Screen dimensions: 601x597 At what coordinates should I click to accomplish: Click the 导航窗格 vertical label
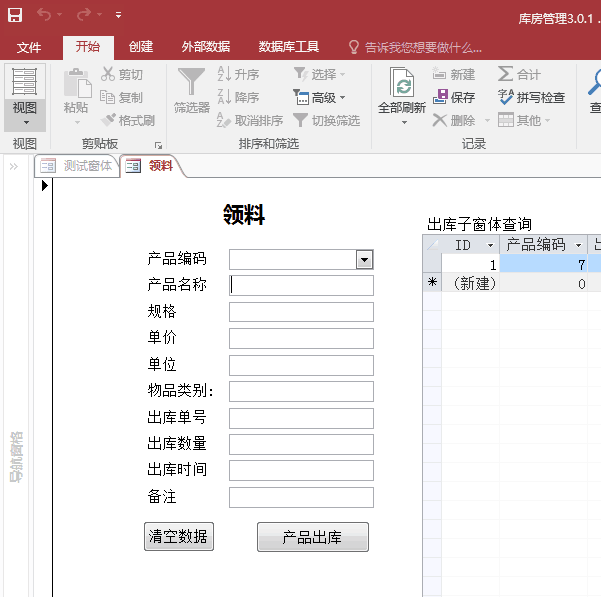click(16, 457)
